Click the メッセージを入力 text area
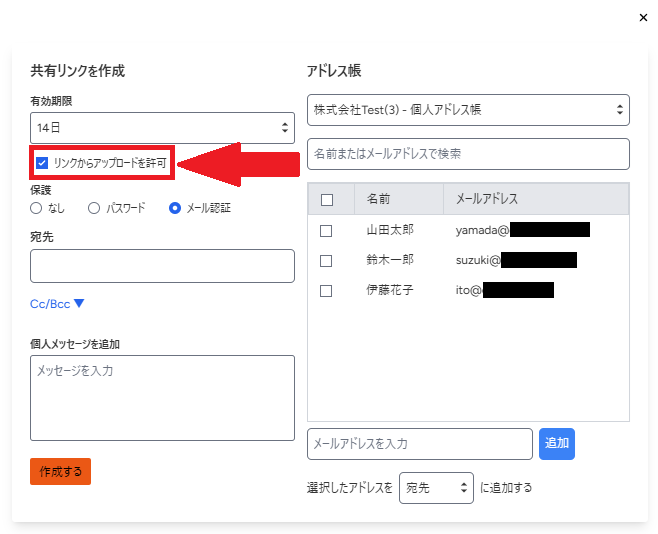The height and width of the screenshot is (534, 658). pyautogui.click(x=162, y=398)
